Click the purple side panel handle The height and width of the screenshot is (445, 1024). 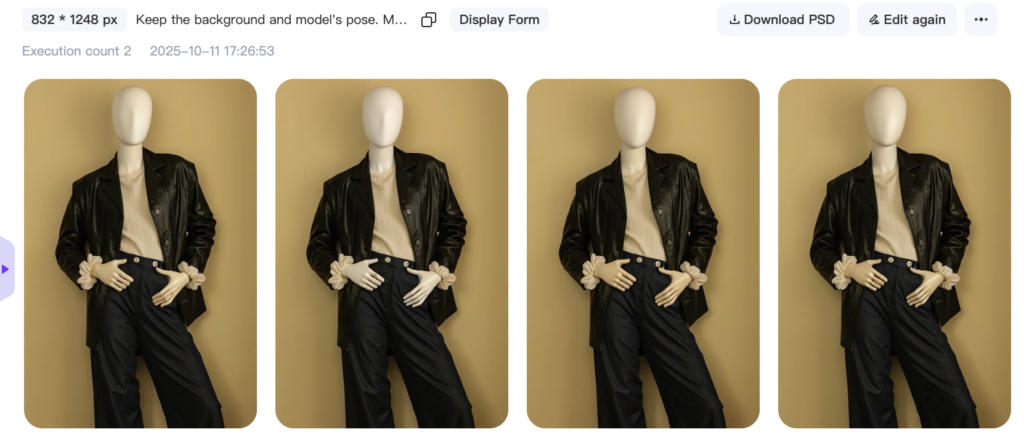[x=7, y=269]
